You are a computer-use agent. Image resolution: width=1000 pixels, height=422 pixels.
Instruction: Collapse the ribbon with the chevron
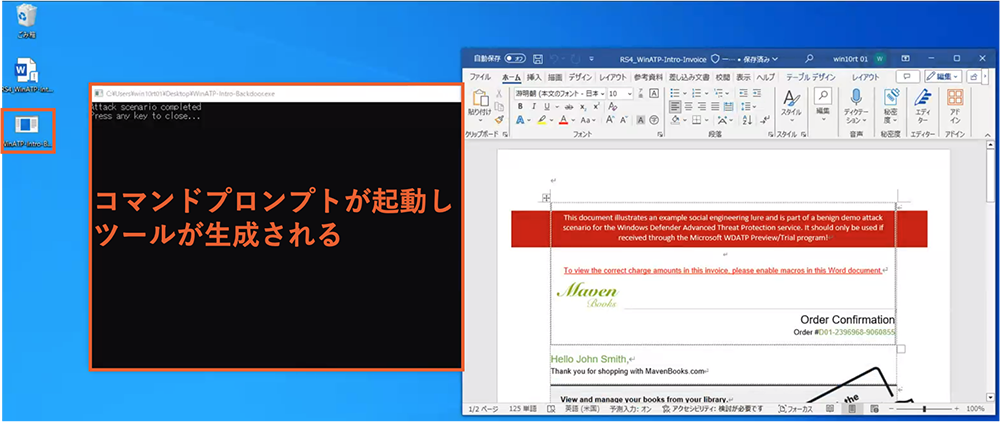tap(987, 135)
